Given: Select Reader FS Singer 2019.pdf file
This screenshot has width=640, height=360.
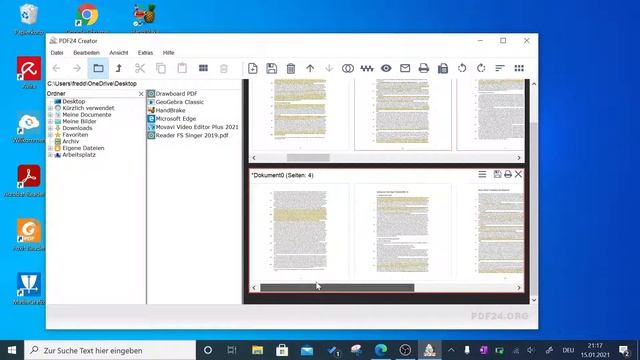Looking at the screenshot, I should click(192, 135).
